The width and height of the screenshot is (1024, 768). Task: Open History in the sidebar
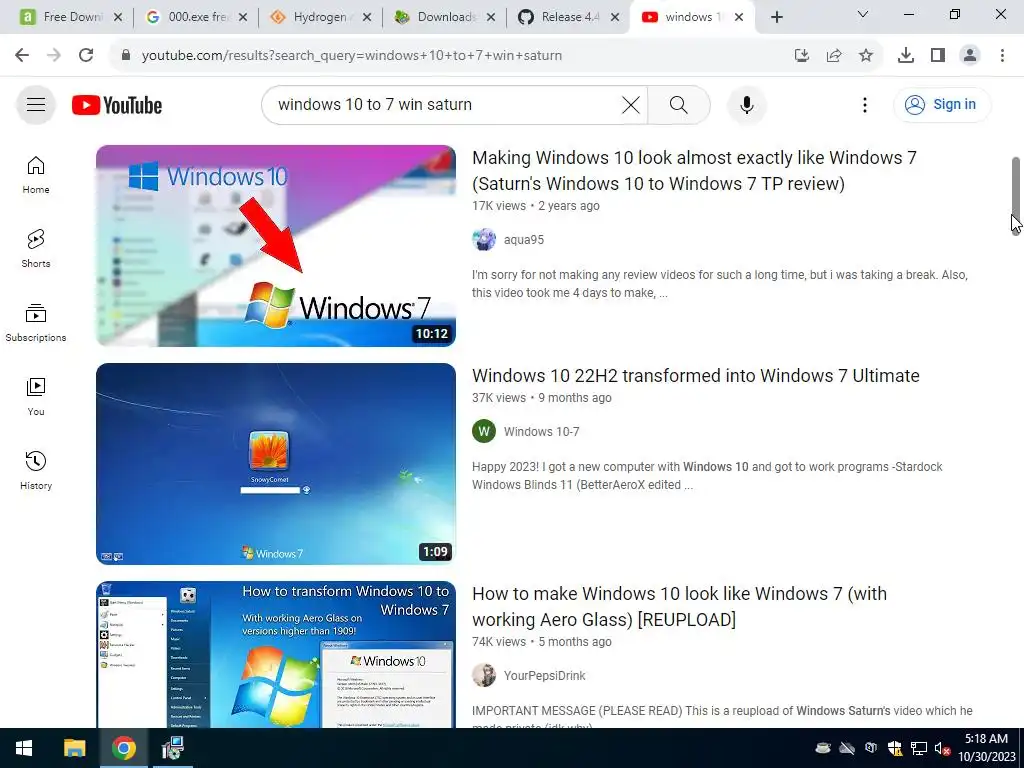(x=36, y=470)
